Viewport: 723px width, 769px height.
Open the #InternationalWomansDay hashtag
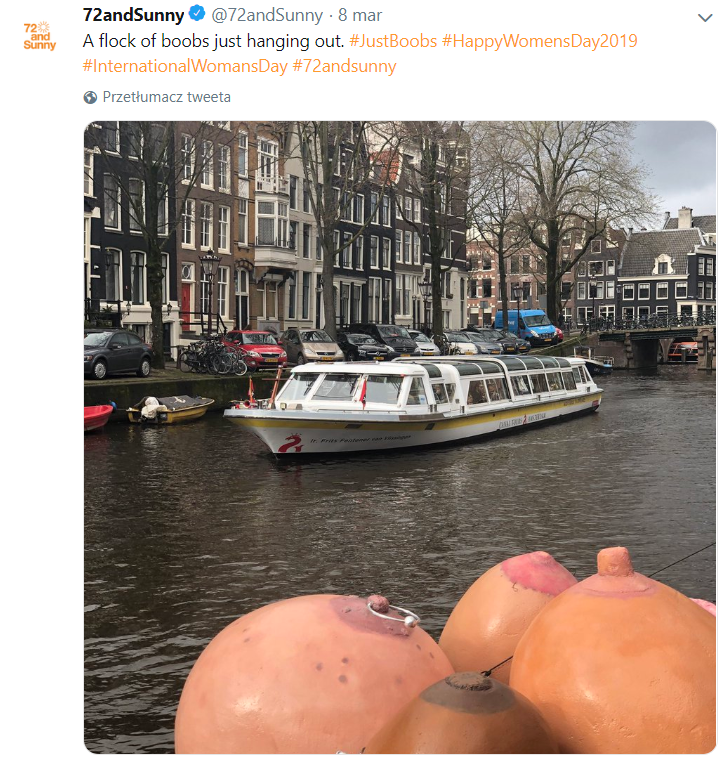coord(185,66)
